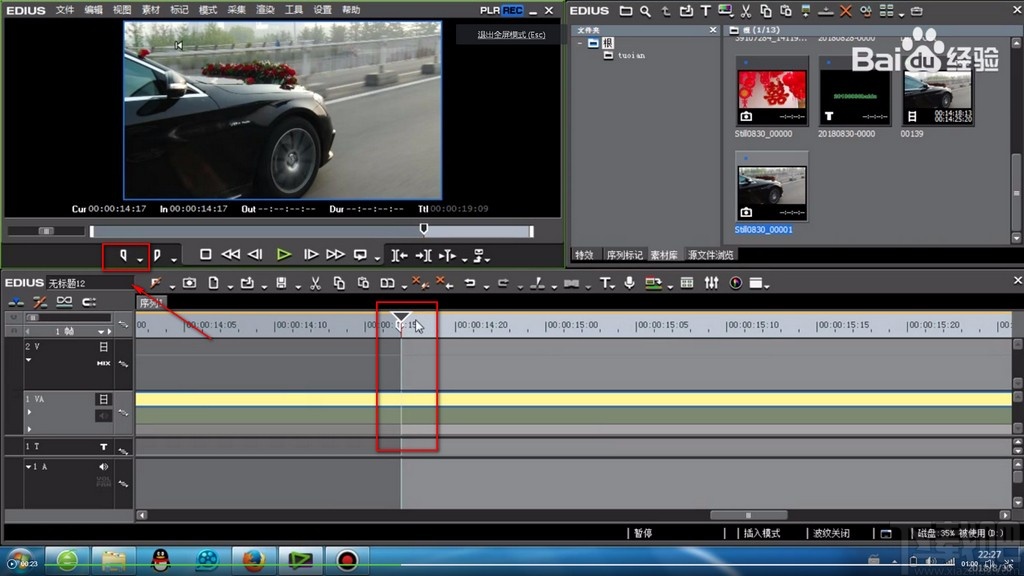Click the add title T icon in bin
Viewport: 1024px width, 576px height.
point(705,11)
